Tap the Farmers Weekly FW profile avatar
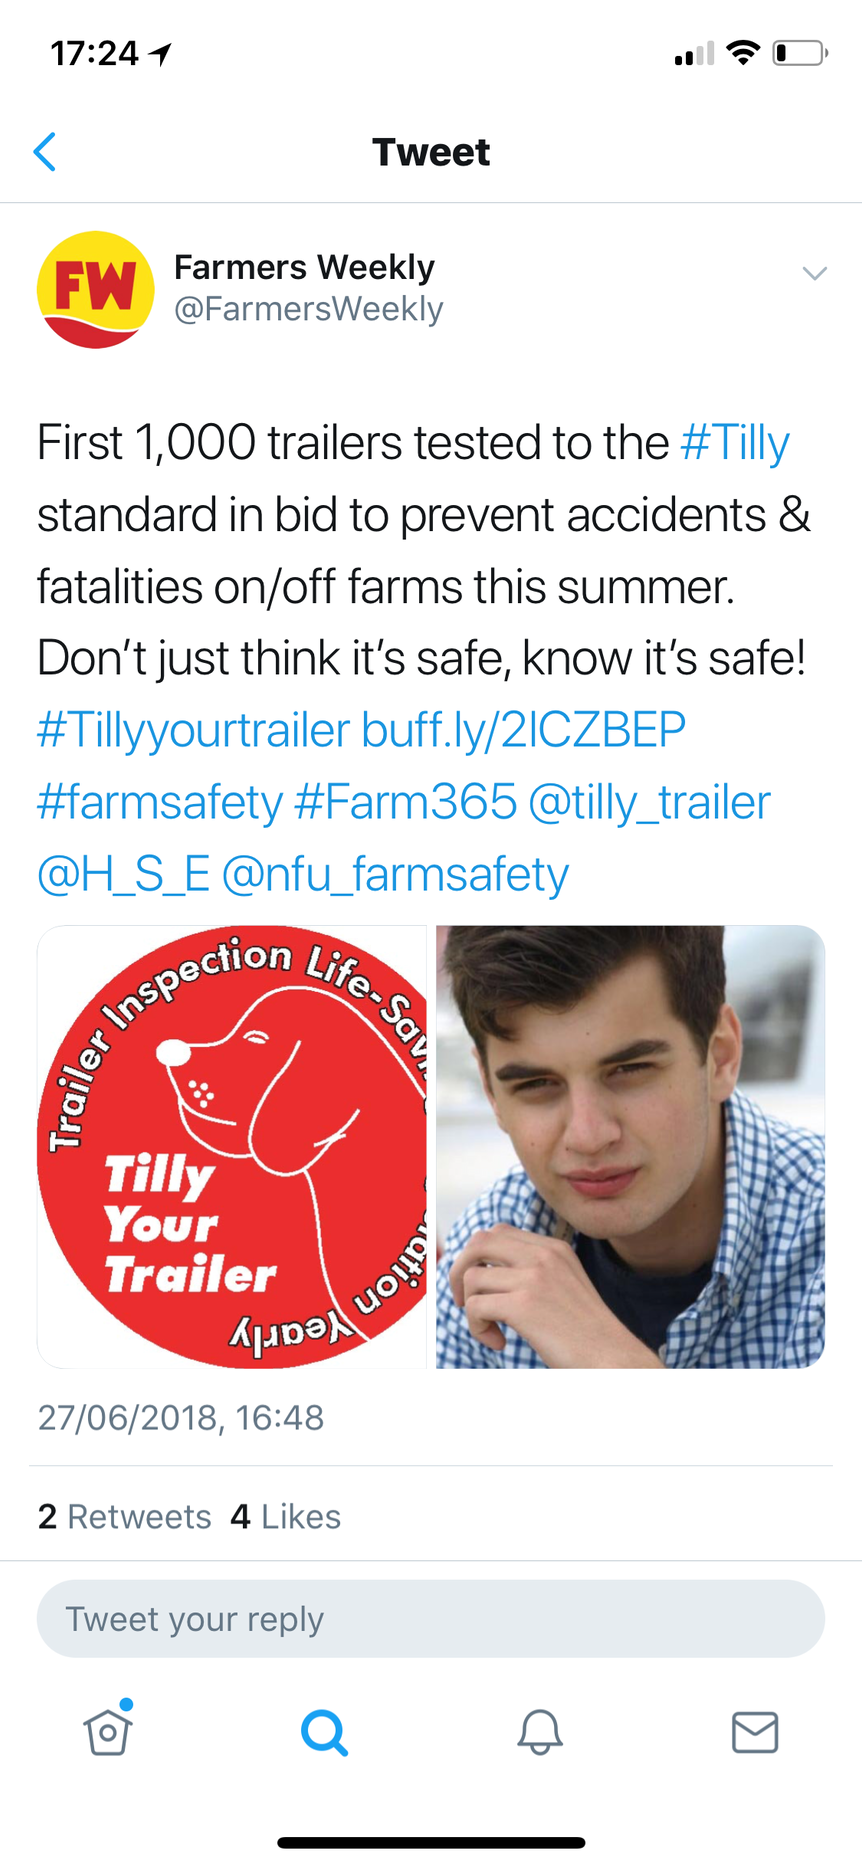The width and height of the screenshot is (862, 1867). pos(96,290)
